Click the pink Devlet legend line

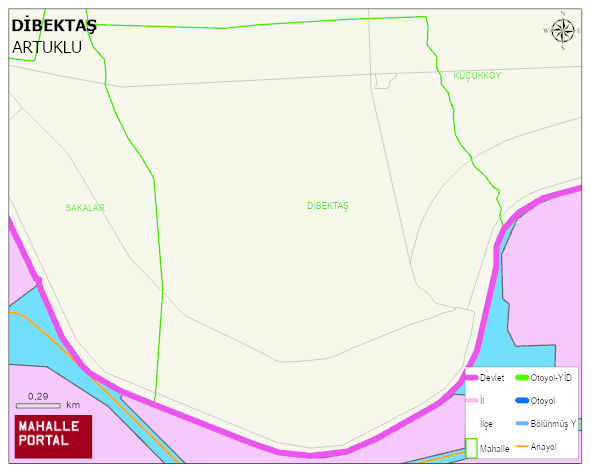[x=472, y=377]
